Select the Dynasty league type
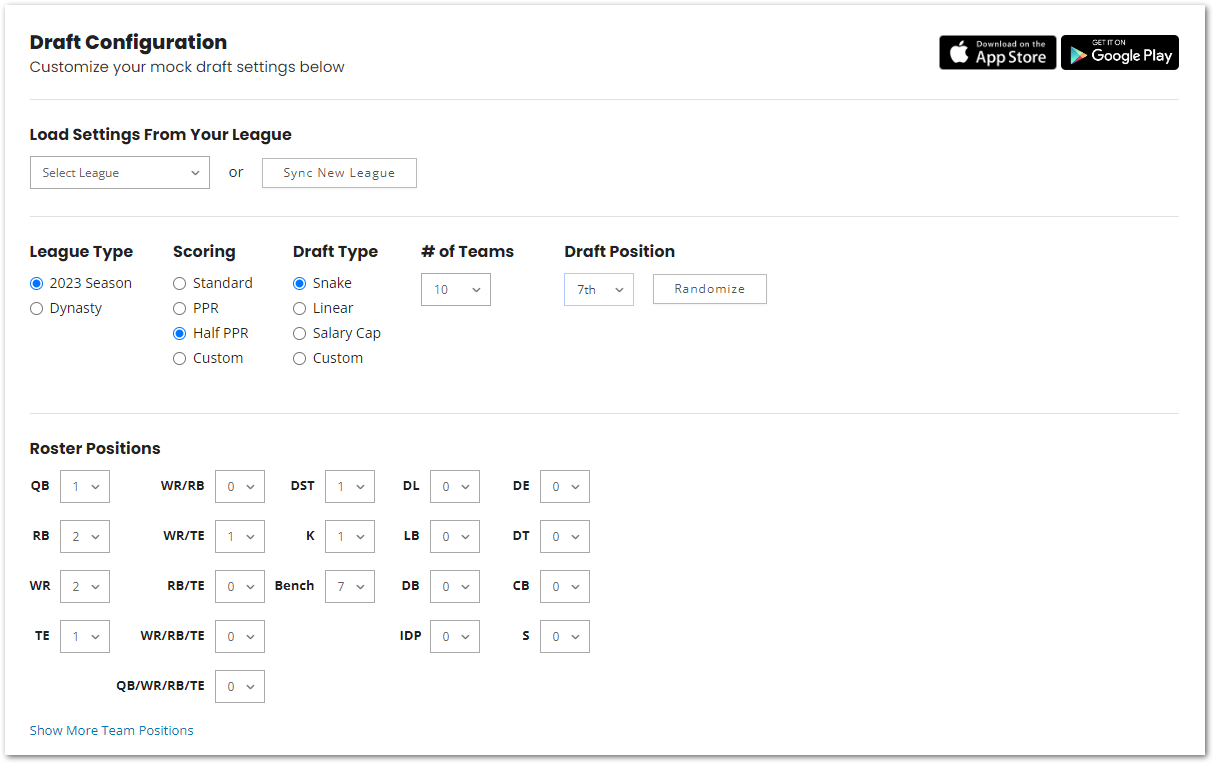 [37, 308]
